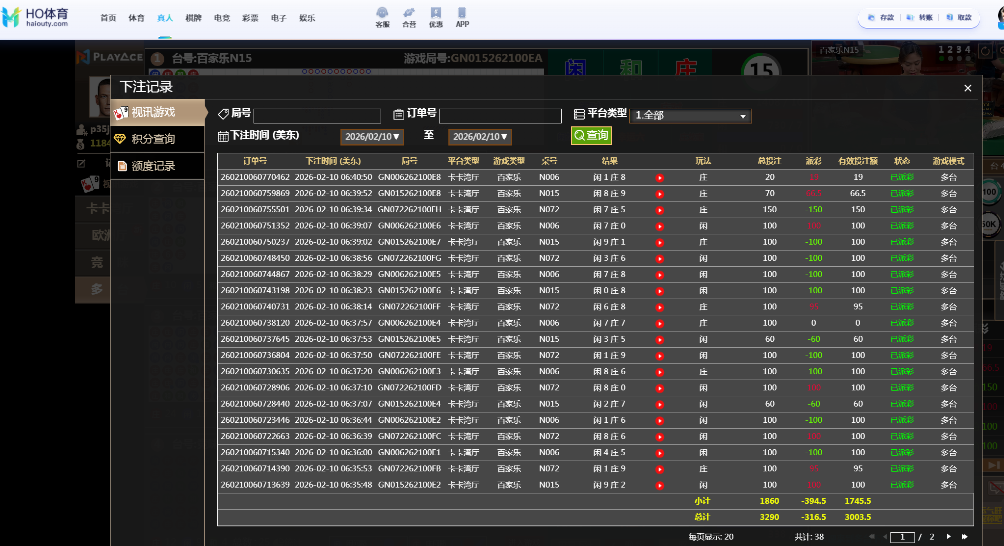Click the 客服 customer service icon
Screen dimensions: 1004x546
[x=383, y=16]
